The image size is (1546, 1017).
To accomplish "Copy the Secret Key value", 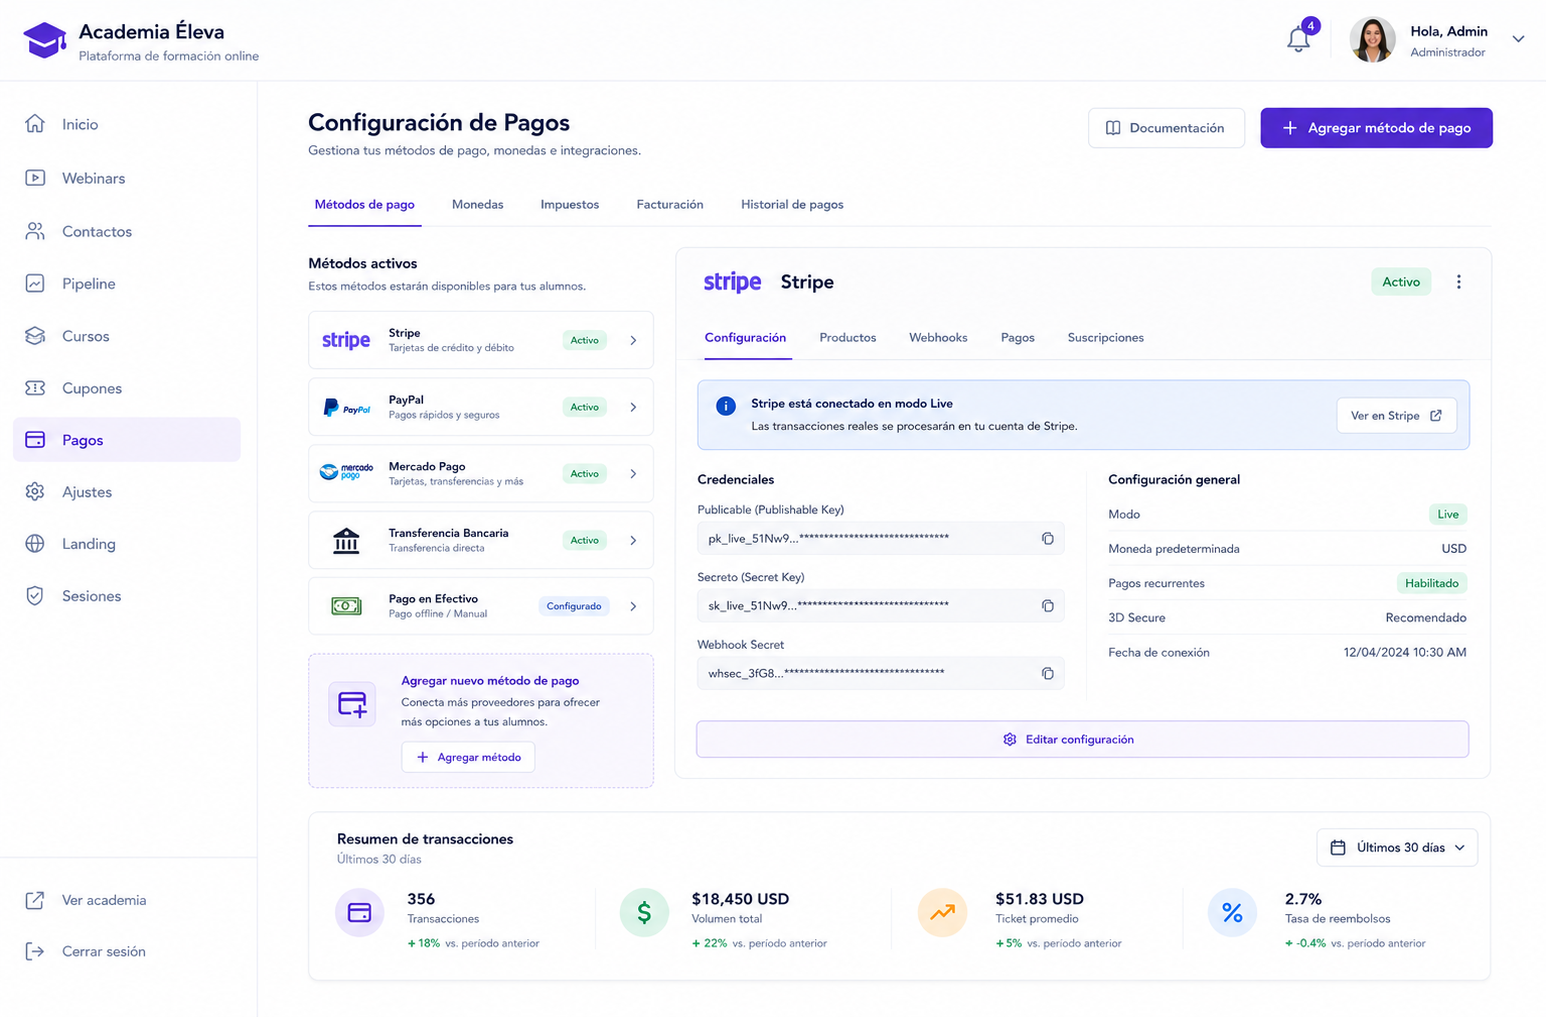I will tap(1047, 605).
